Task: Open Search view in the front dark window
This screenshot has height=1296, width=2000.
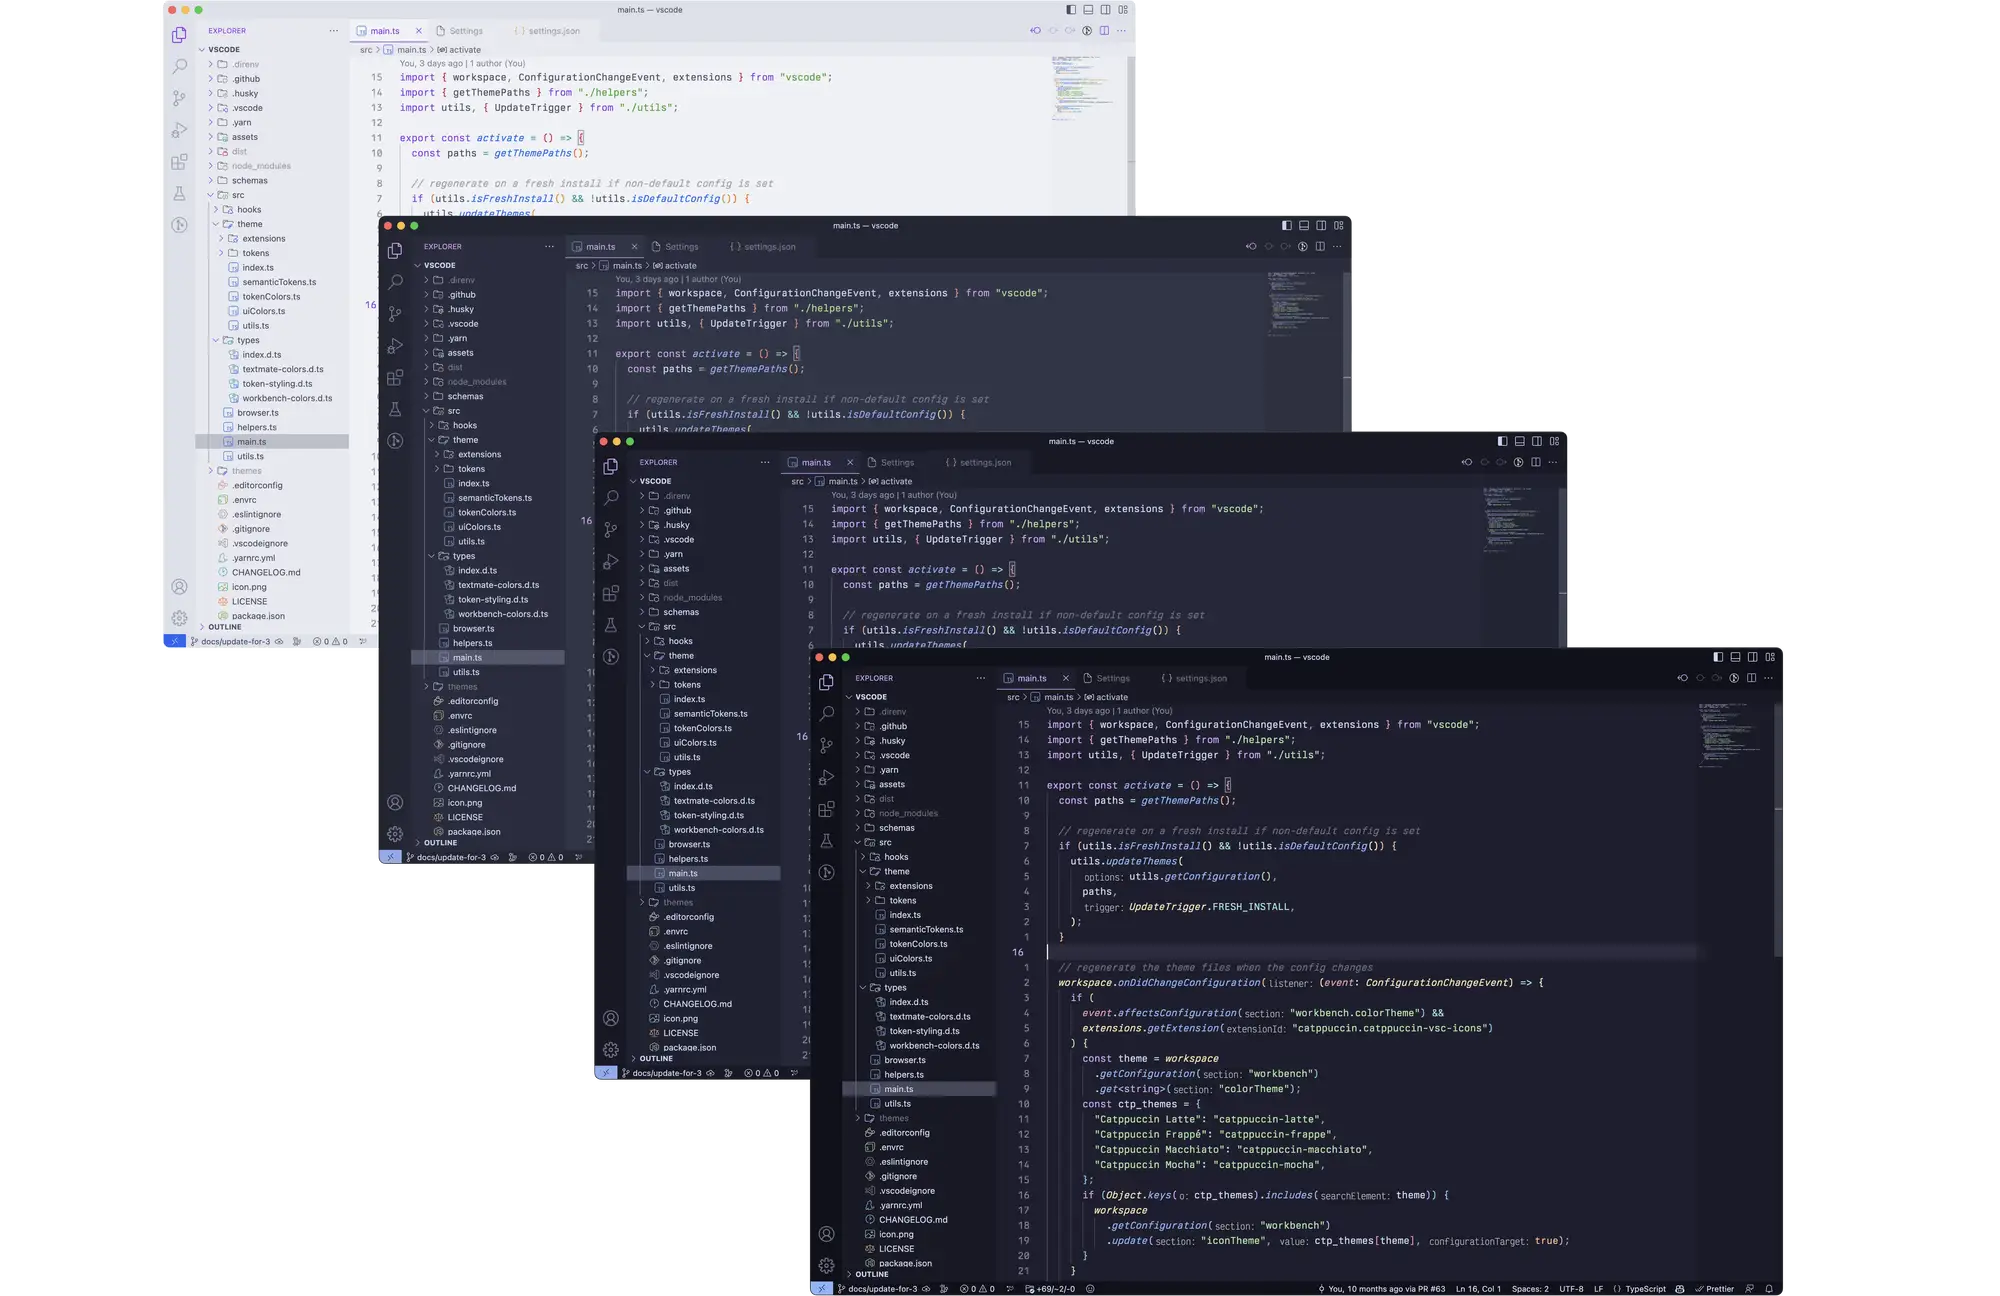Action: pyautogui.click(x=826, y=713)
